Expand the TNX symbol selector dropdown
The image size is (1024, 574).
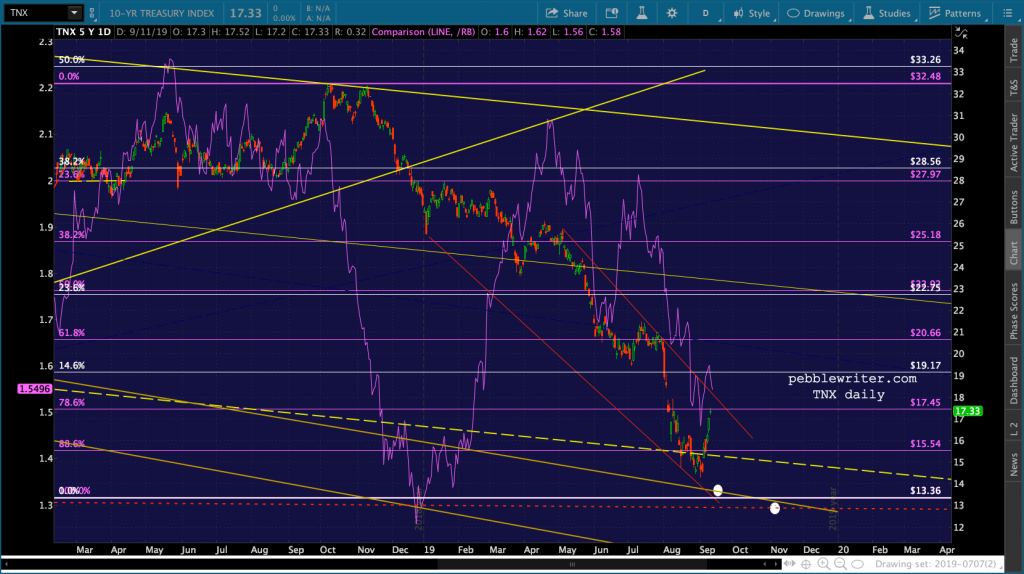[75, 13]
